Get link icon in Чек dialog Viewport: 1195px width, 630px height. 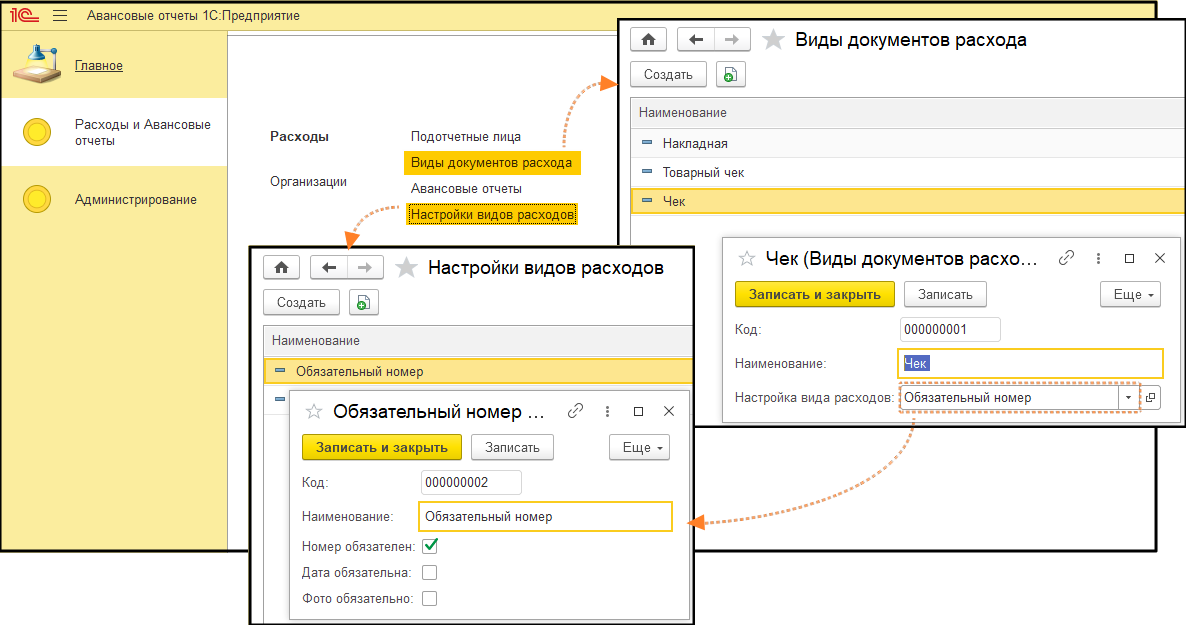pos(1066,258)
